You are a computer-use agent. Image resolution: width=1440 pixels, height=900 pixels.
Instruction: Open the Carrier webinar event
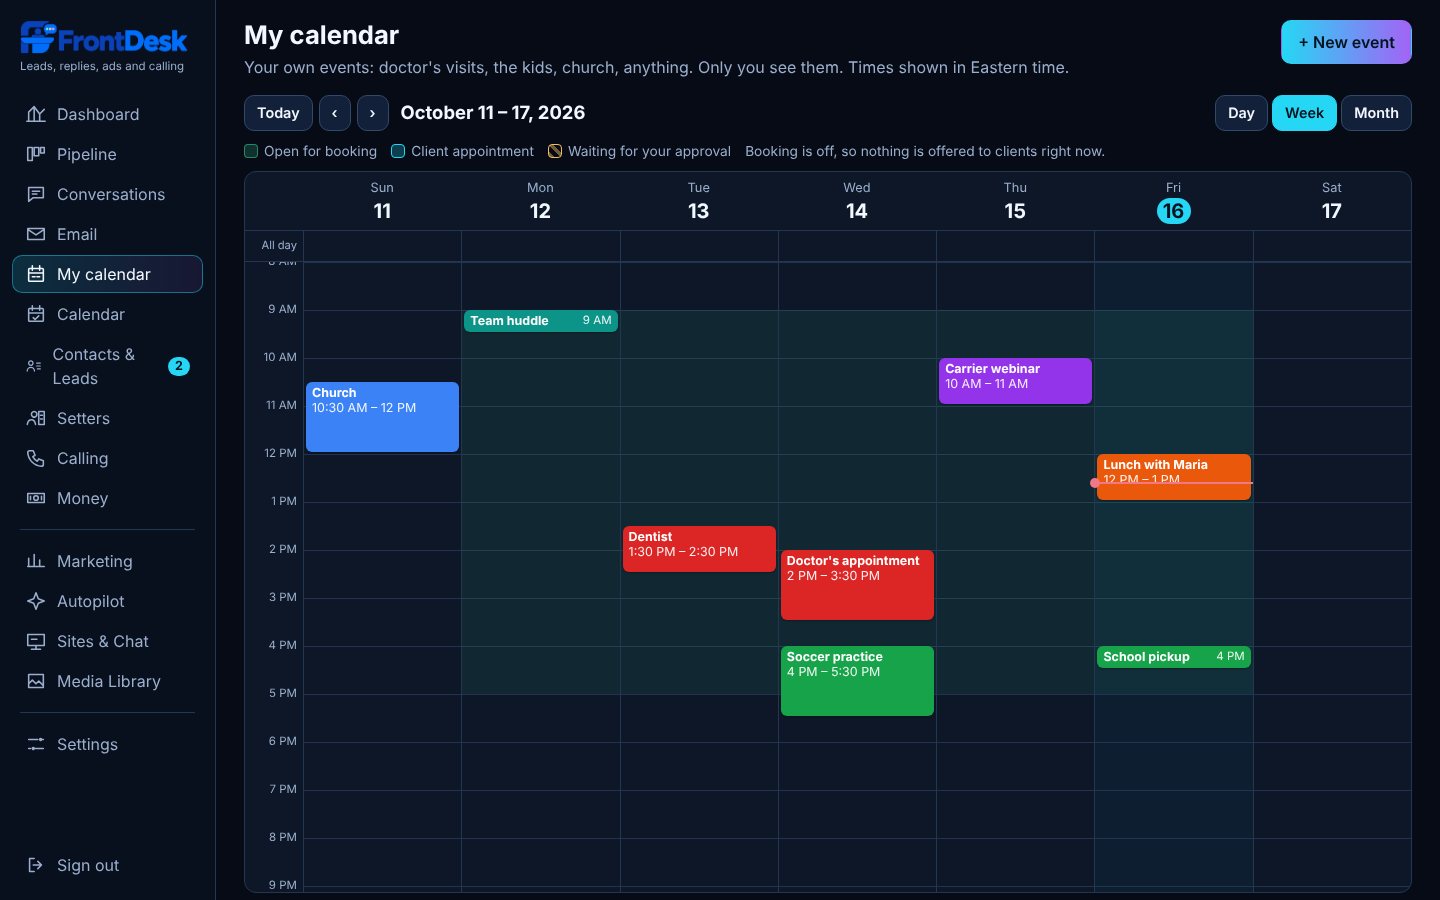[x=1015, y=381]
